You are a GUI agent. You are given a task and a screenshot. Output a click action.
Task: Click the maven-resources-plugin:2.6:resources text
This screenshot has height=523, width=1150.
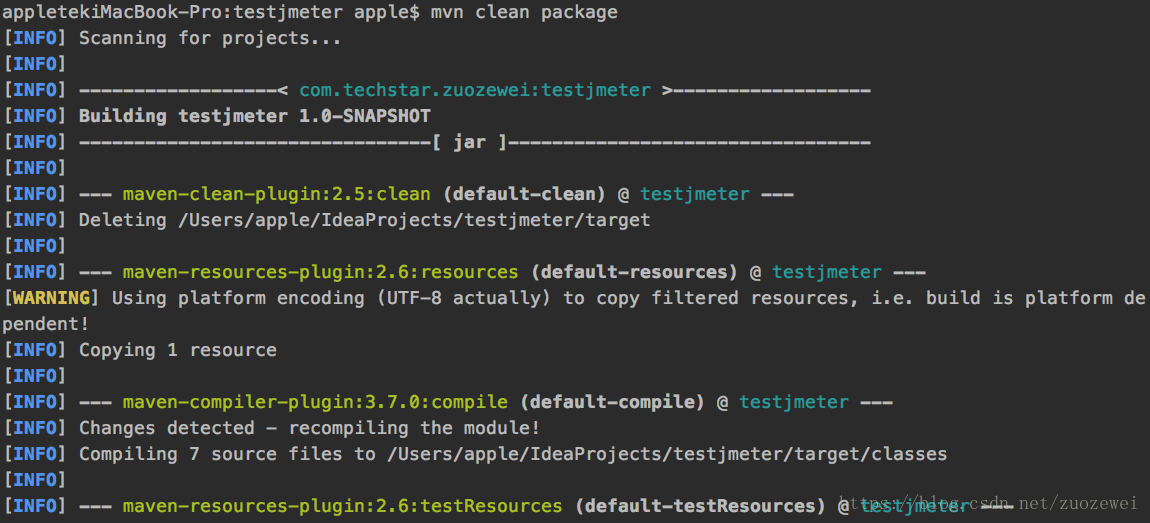(x=320, y=273)
